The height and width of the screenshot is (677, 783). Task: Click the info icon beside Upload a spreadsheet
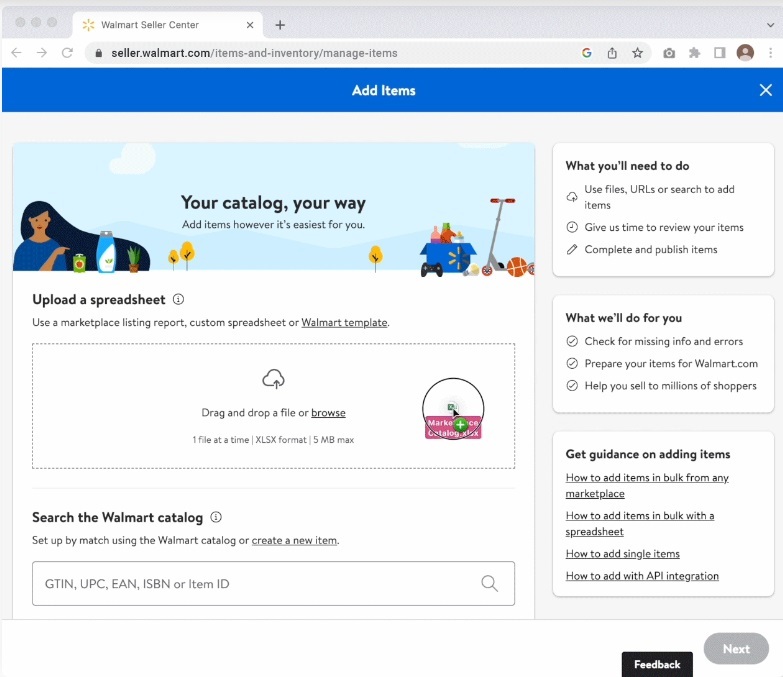coord(178,299)
